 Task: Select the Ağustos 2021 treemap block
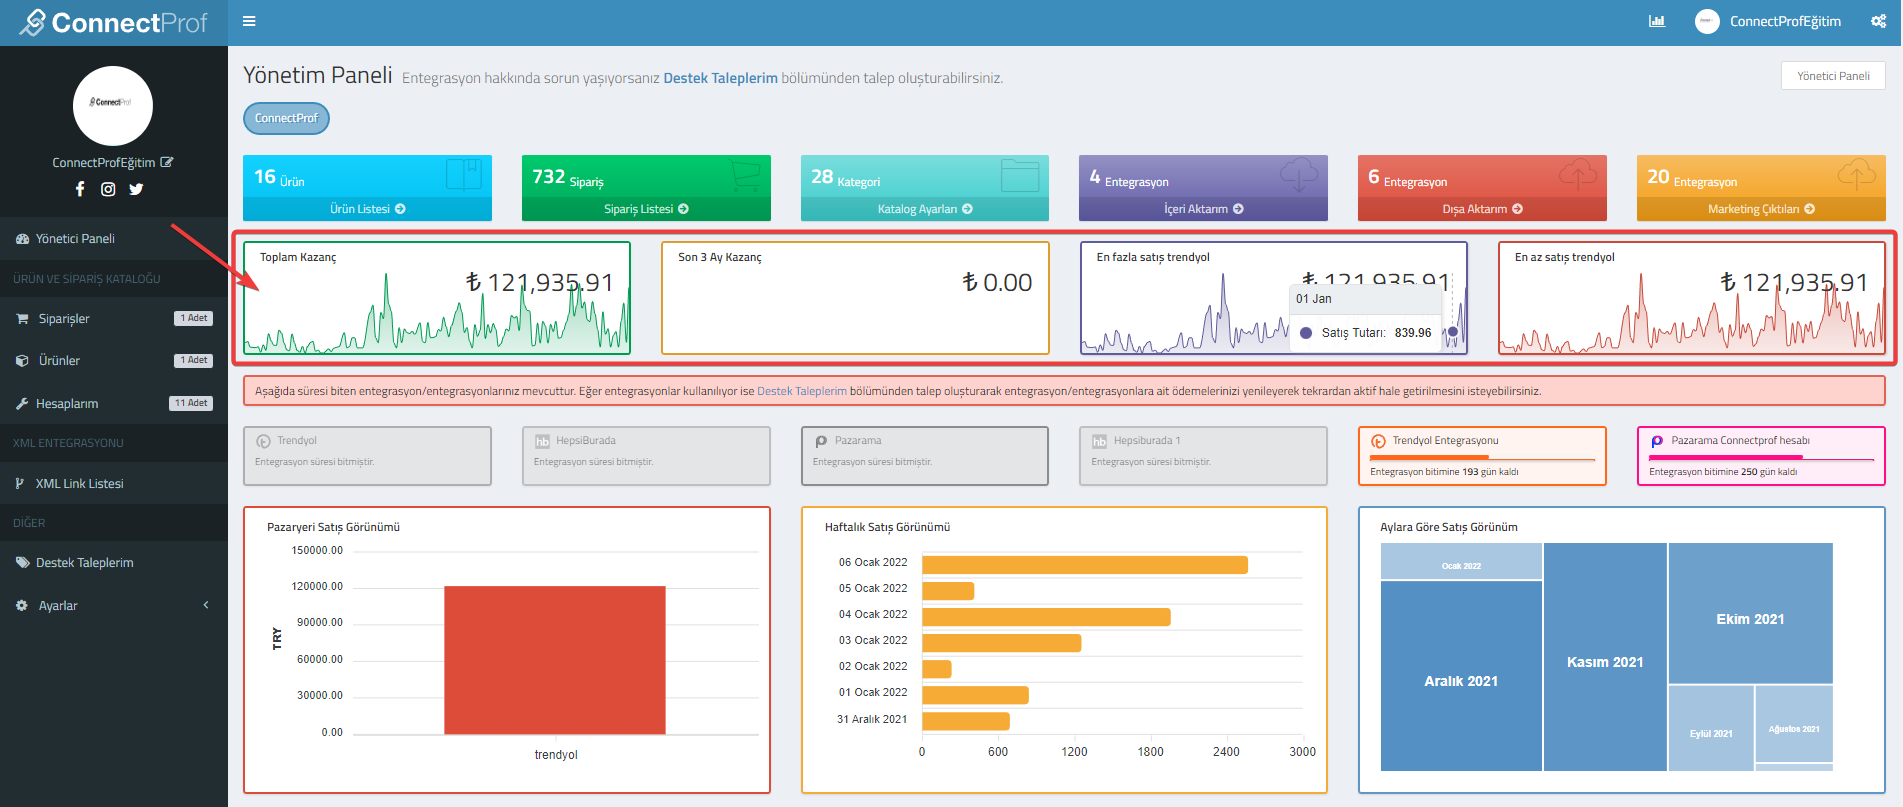point(1794,724)
